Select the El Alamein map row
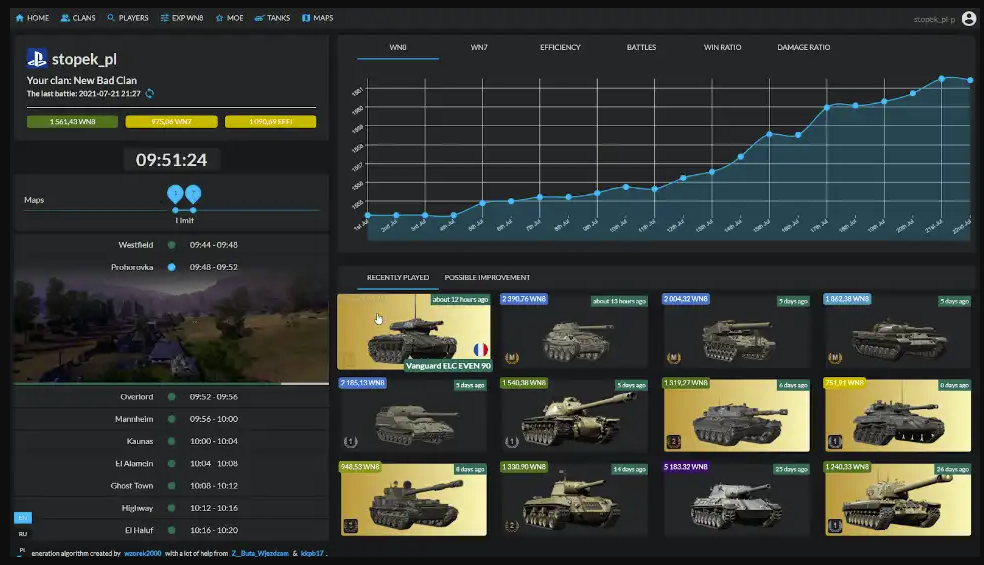Image resolution: width=984 pixels, height=565 pixels. (x=171, y=463)
